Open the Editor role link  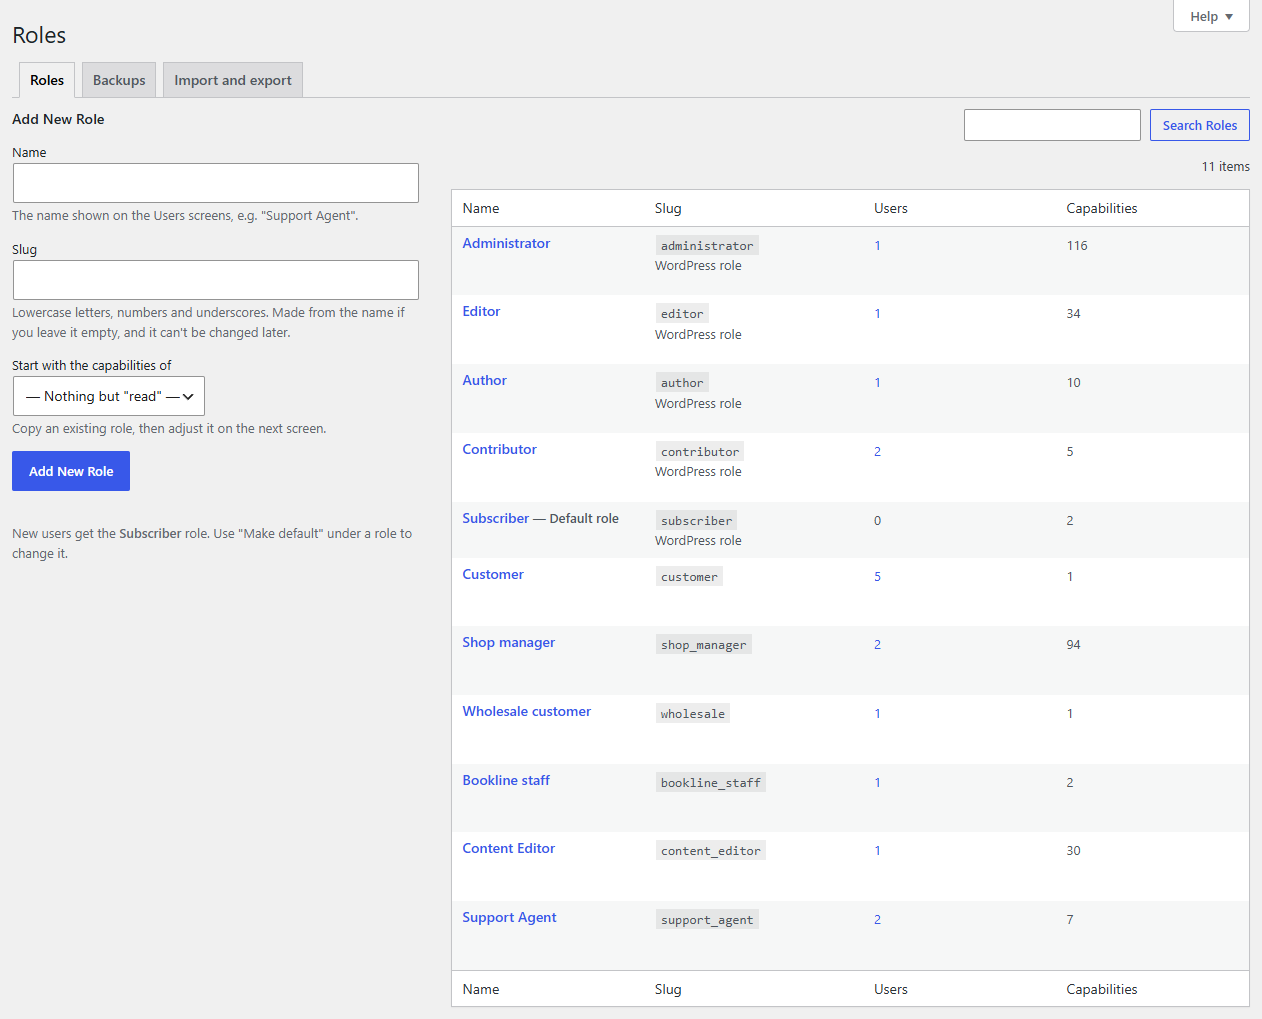(481, 311)
